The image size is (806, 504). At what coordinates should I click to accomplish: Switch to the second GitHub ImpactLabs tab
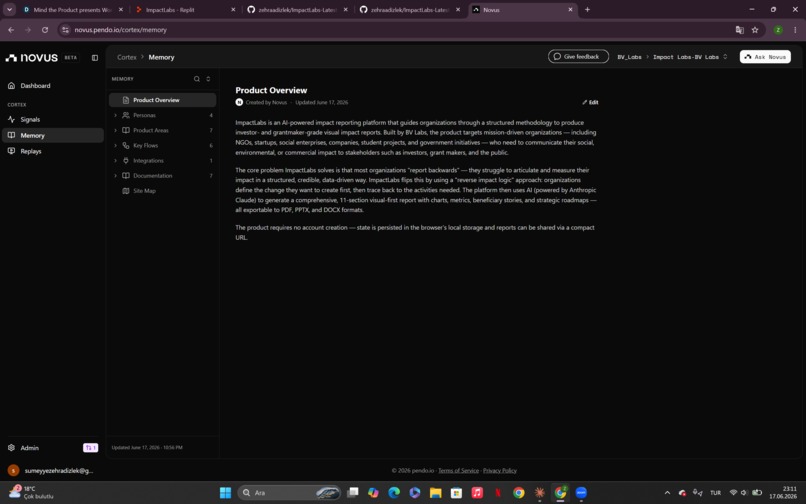click(x=405, y=10)
